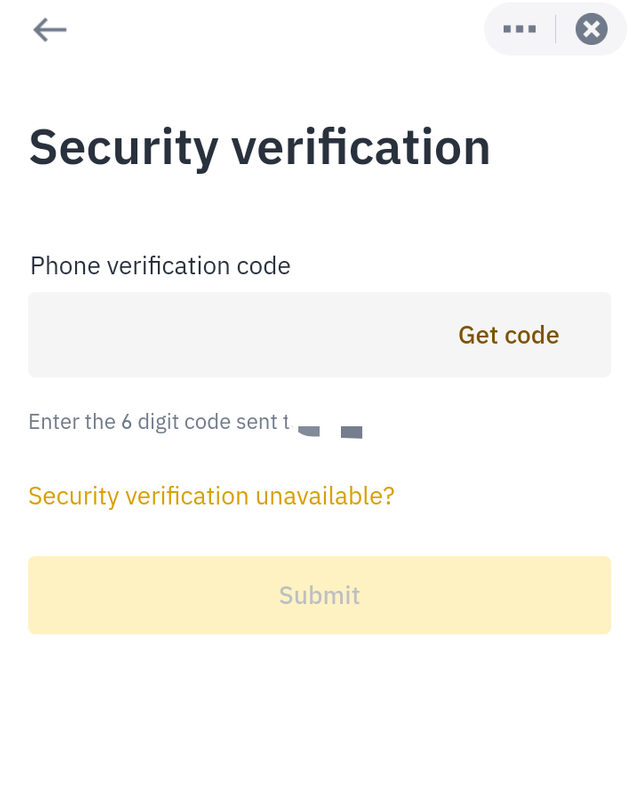Click the ellipsis icon in the capsule
This screenshot has height=790, width=640.
tap(520, 29)
